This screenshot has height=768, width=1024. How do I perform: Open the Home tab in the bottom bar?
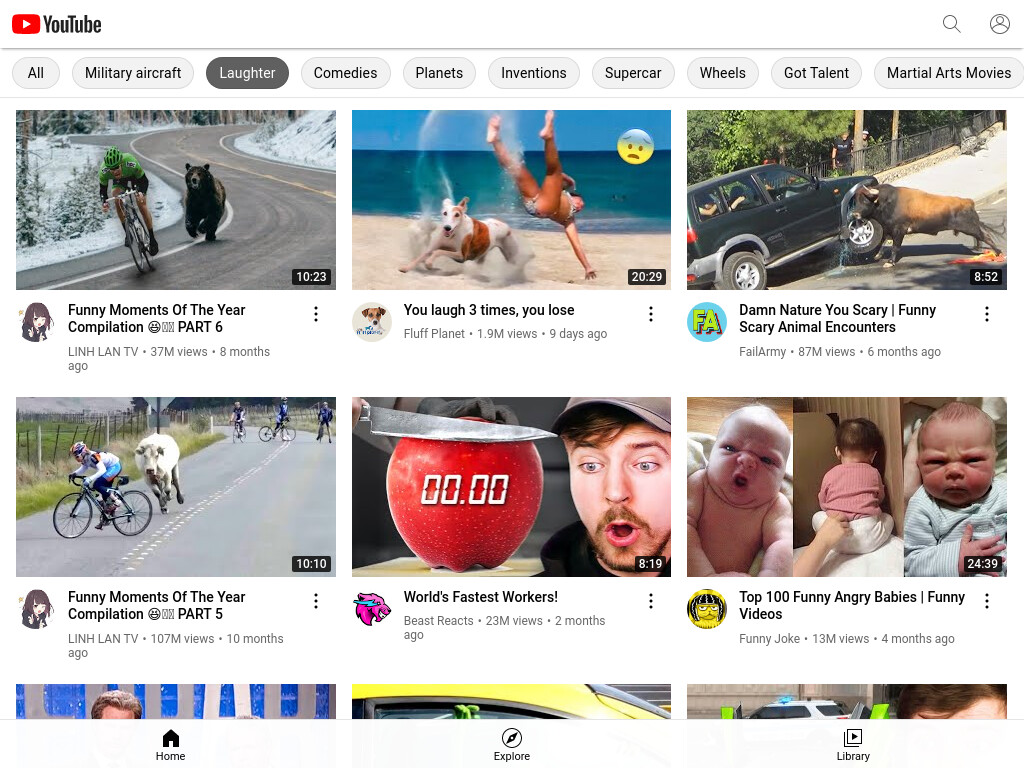point(170,746)
